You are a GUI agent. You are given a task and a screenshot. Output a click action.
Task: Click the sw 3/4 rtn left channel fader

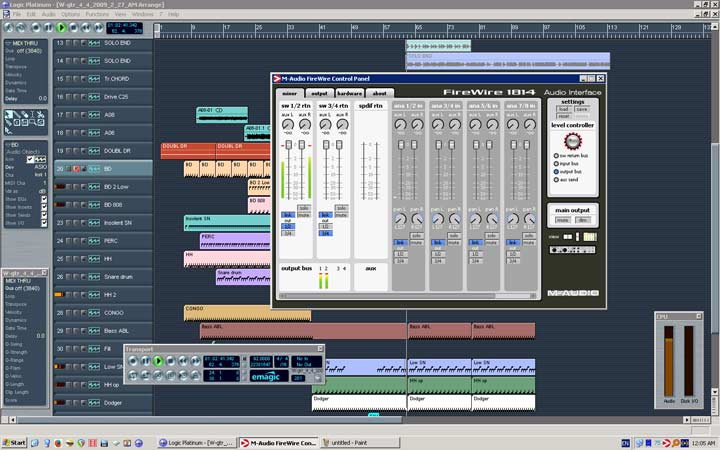pos(326,145)
